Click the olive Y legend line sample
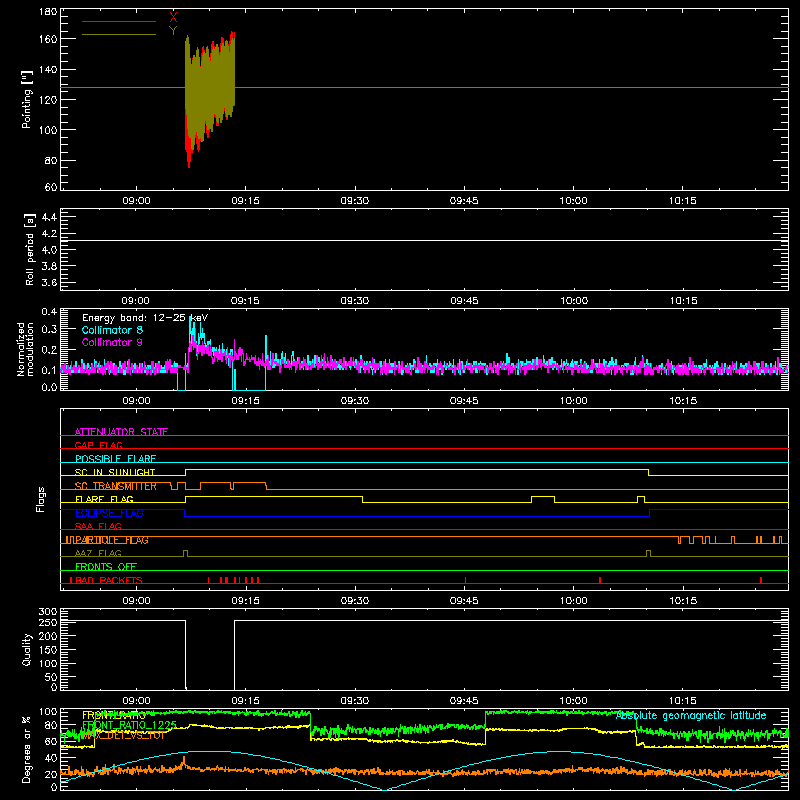800x800 pixels. [119, 34]
